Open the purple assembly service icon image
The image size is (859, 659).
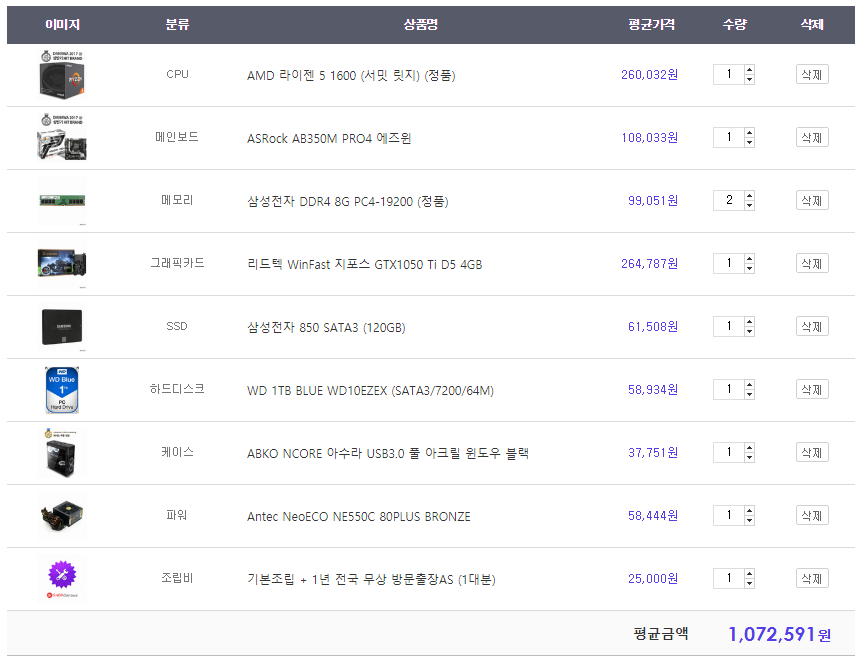tap(62, 579)
